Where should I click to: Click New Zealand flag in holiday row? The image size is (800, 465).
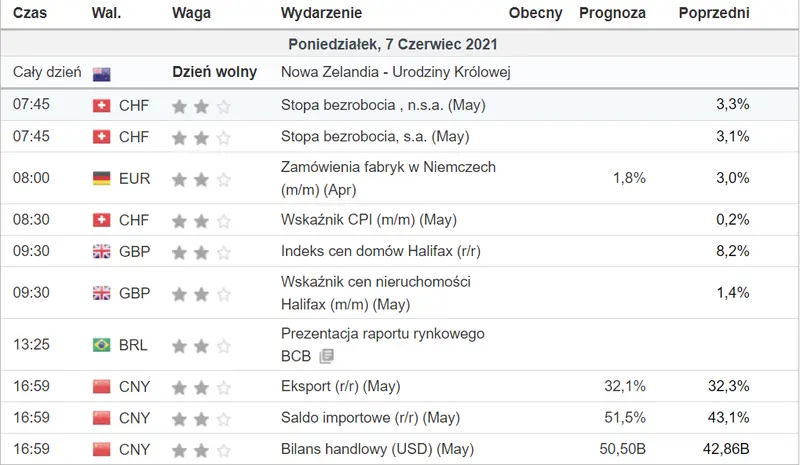102,74
